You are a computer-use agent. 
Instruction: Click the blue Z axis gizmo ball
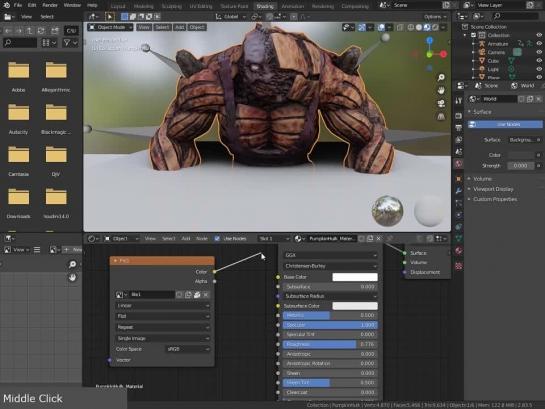(x=430, y=40)
